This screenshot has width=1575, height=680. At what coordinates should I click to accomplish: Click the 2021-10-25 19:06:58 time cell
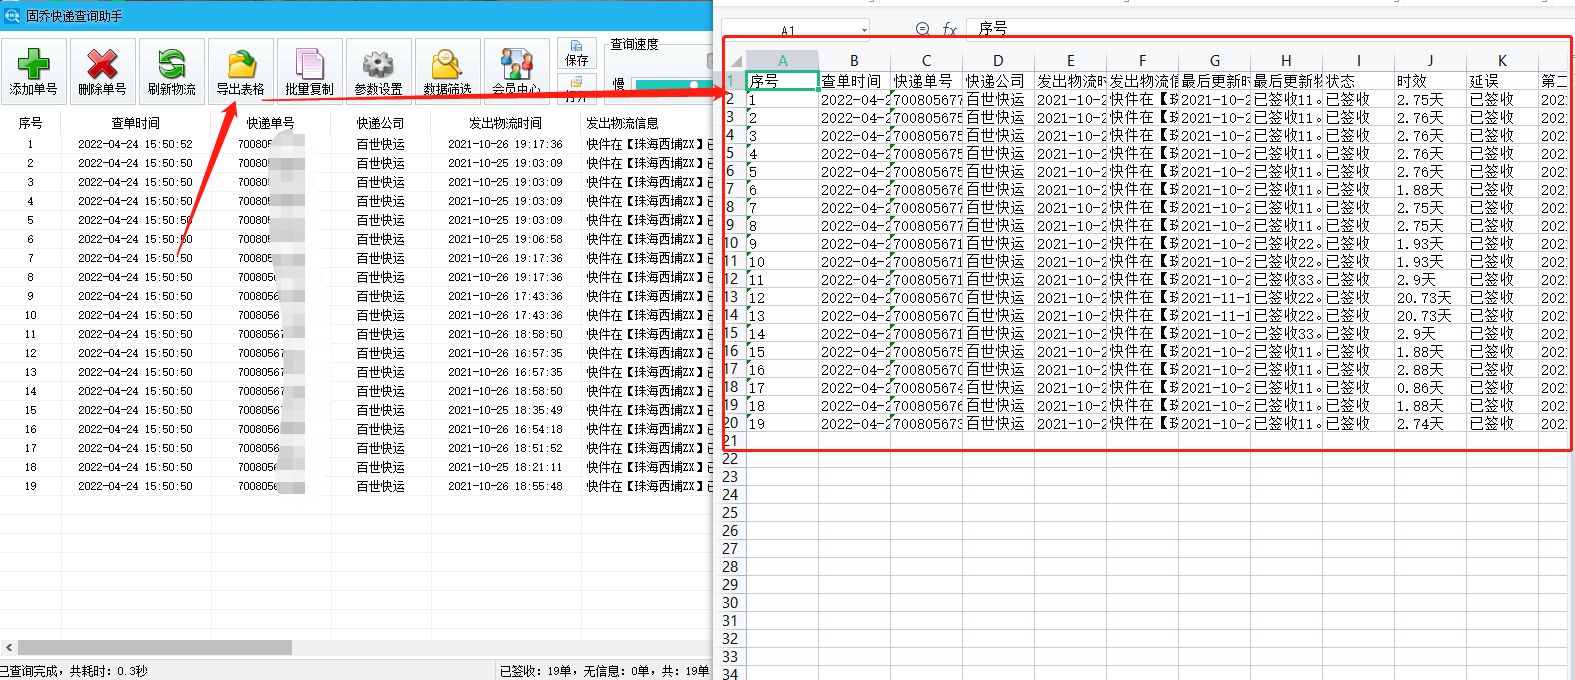[505, 239]
